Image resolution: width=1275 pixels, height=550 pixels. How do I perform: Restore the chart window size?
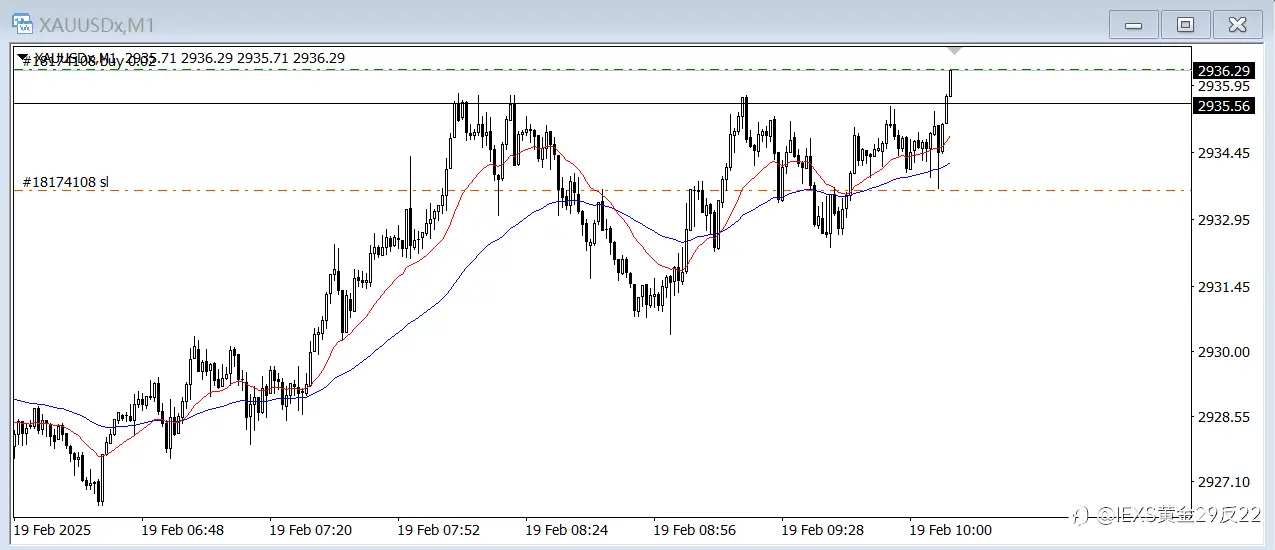click(1186, 25)
